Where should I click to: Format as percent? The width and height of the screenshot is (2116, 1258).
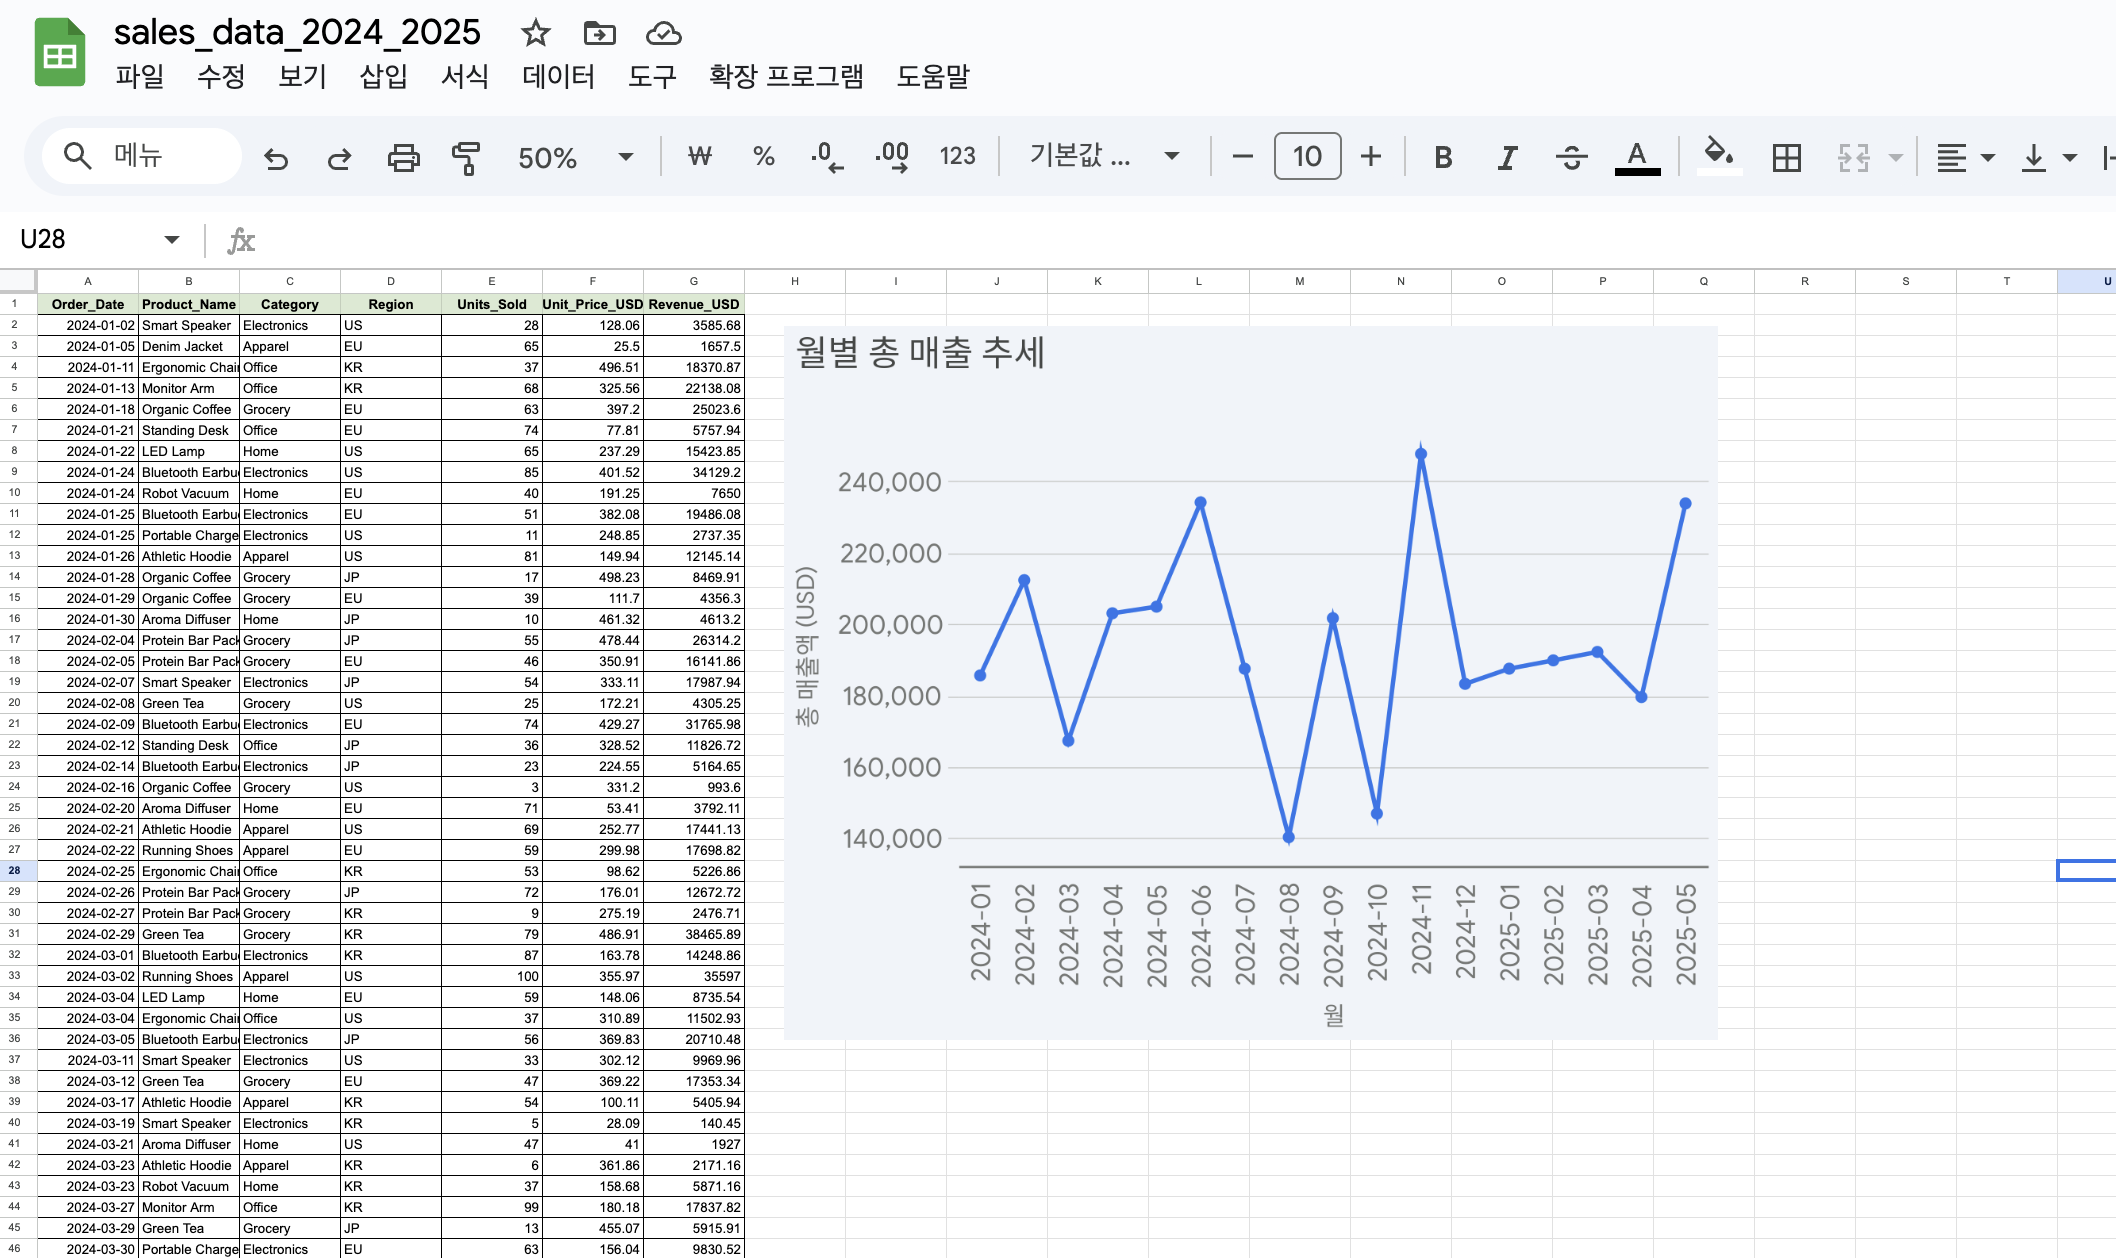coord(764,156)
